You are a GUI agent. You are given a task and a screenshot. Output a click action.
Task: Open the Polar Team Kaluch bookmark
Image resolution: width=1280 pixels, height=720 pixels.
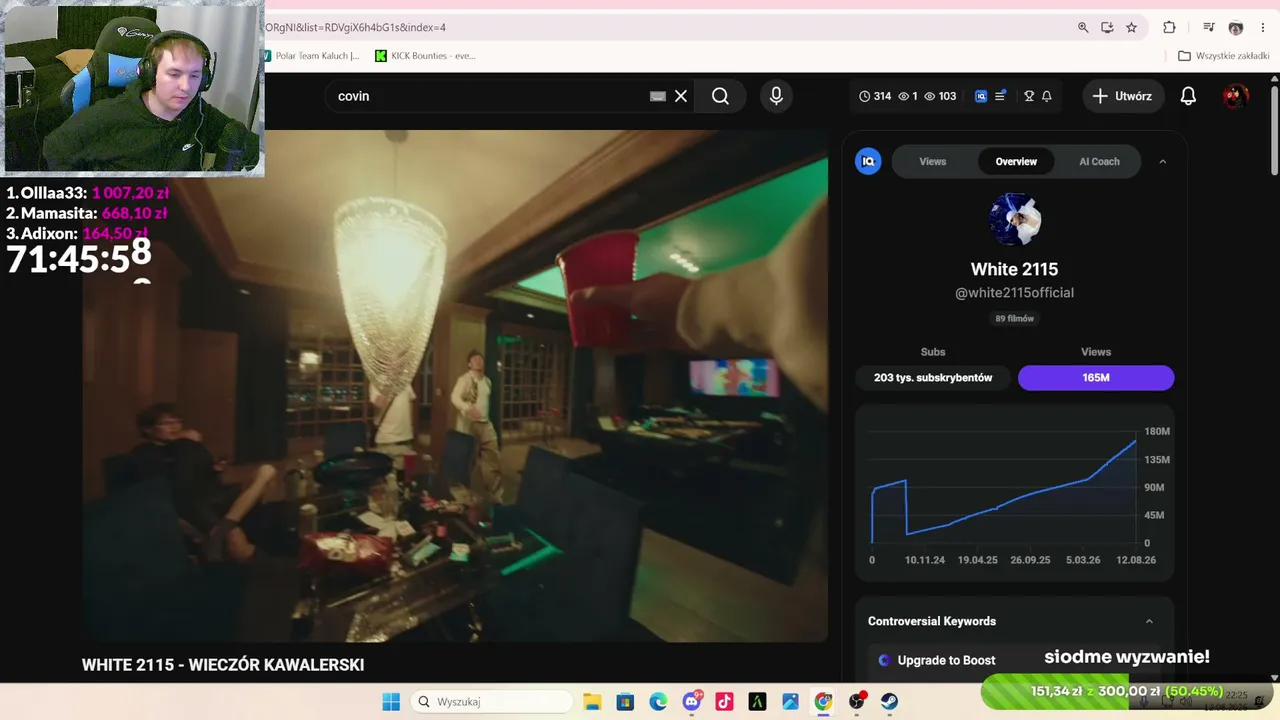pyautogui.click(x=312, y=56)
